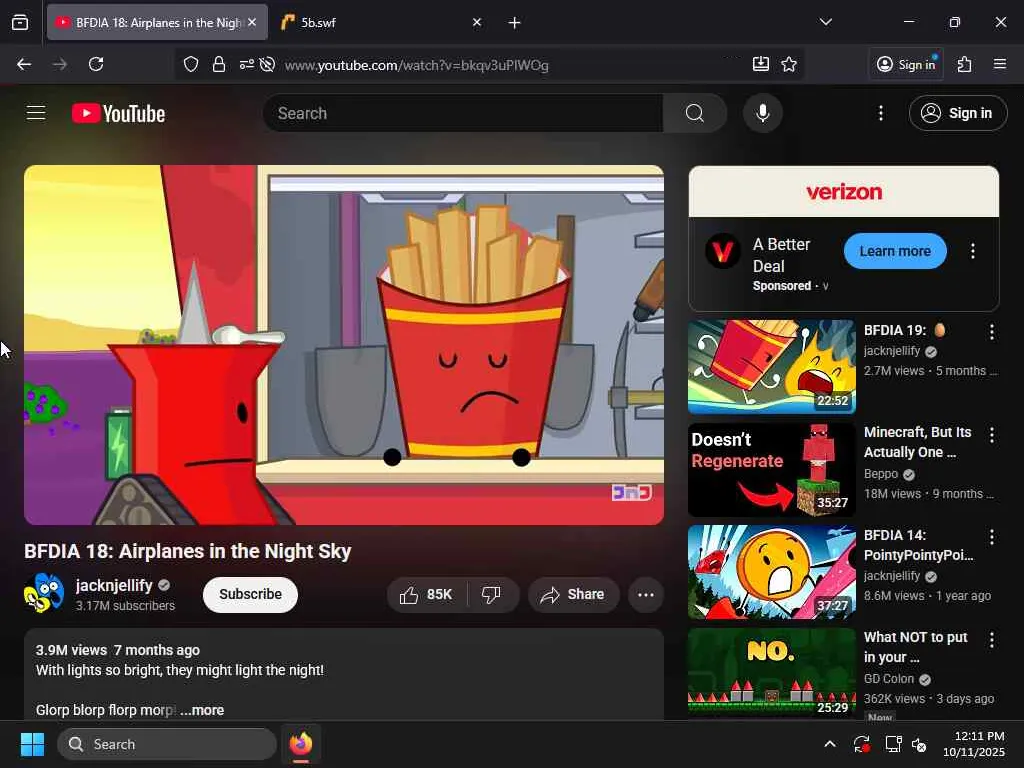Open Firefox tracking protection shield
Screen dimensions: 1024x768
(x=191, y=65)
